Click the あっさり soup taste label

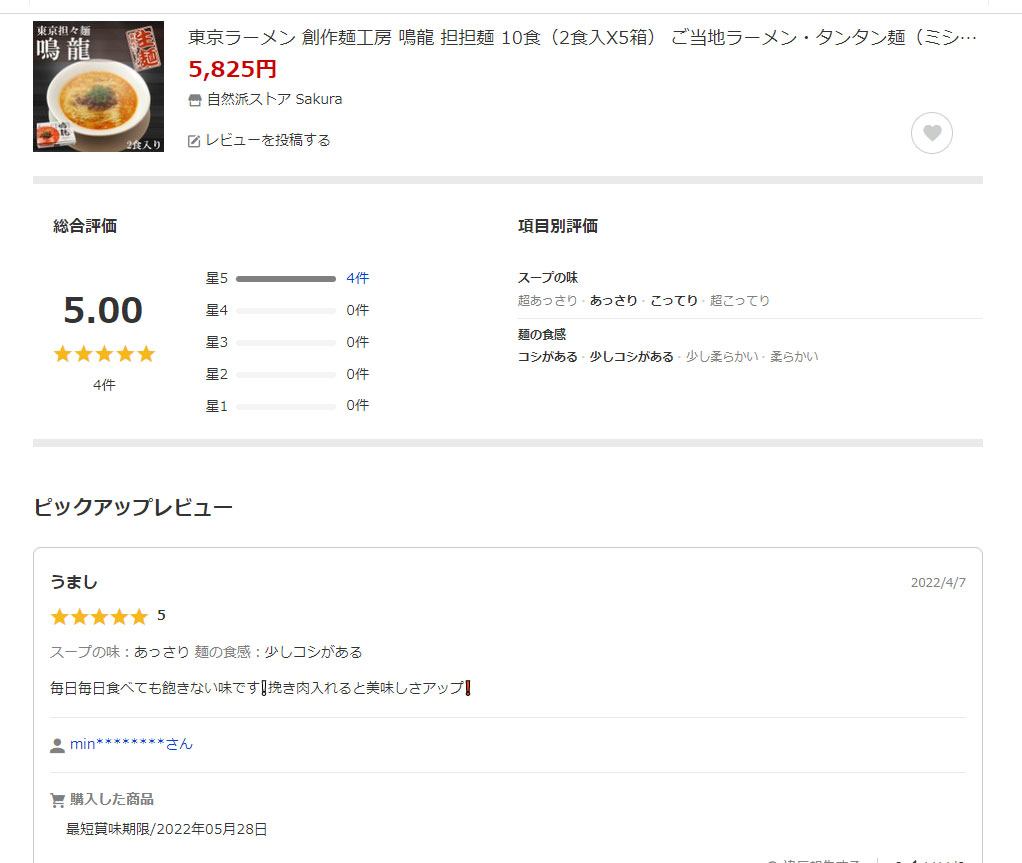click(613, 300)
